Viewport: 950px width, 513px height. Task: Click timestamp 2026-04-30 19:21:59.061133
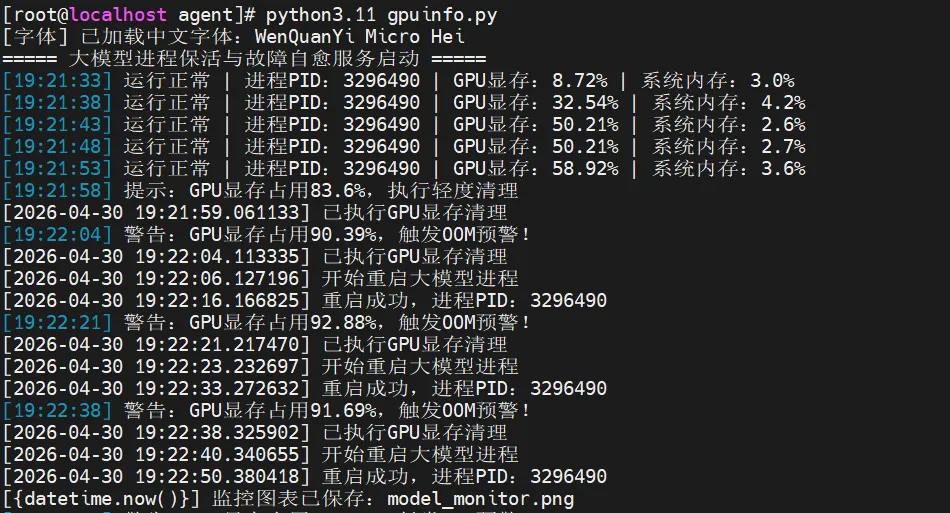(156, 212)
